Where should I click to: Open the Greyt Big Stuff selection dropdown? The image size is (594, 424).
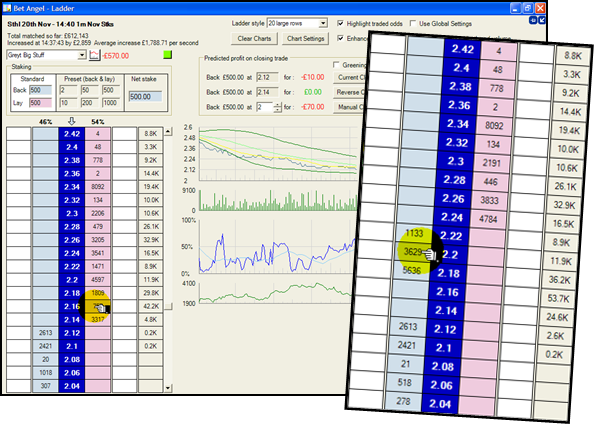click(x=82, y=55)
